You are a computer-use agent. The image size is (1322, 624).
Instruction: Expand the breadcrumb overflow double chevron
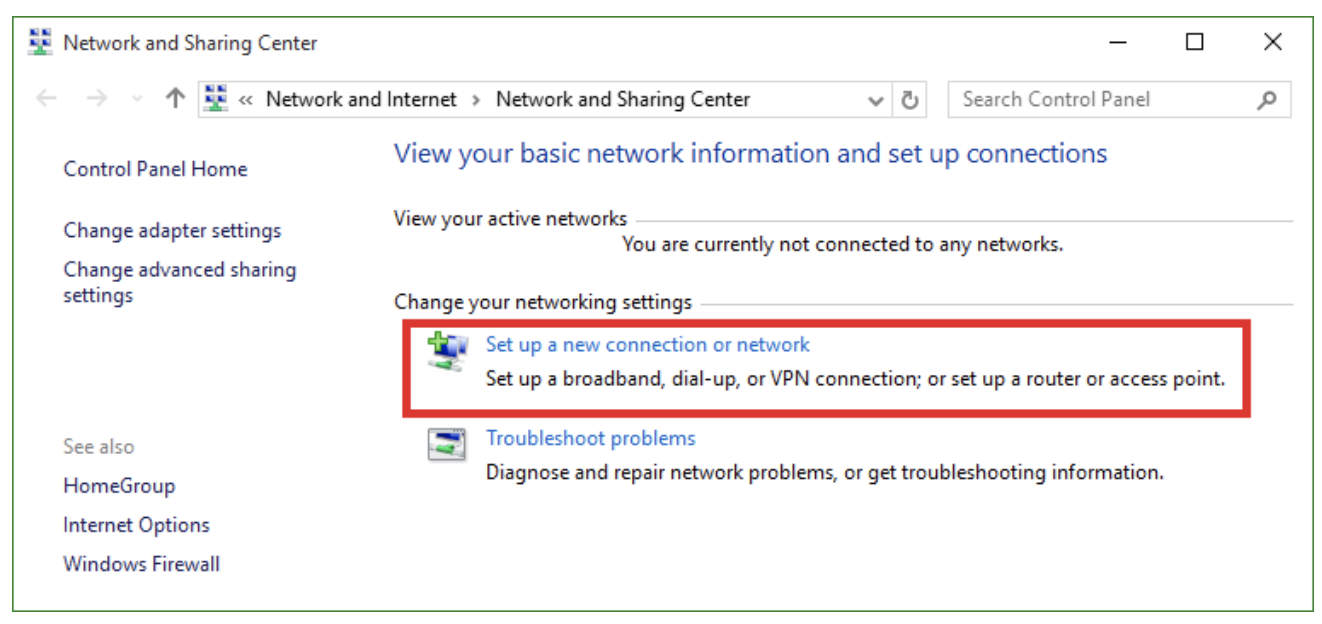pos(246,100)
